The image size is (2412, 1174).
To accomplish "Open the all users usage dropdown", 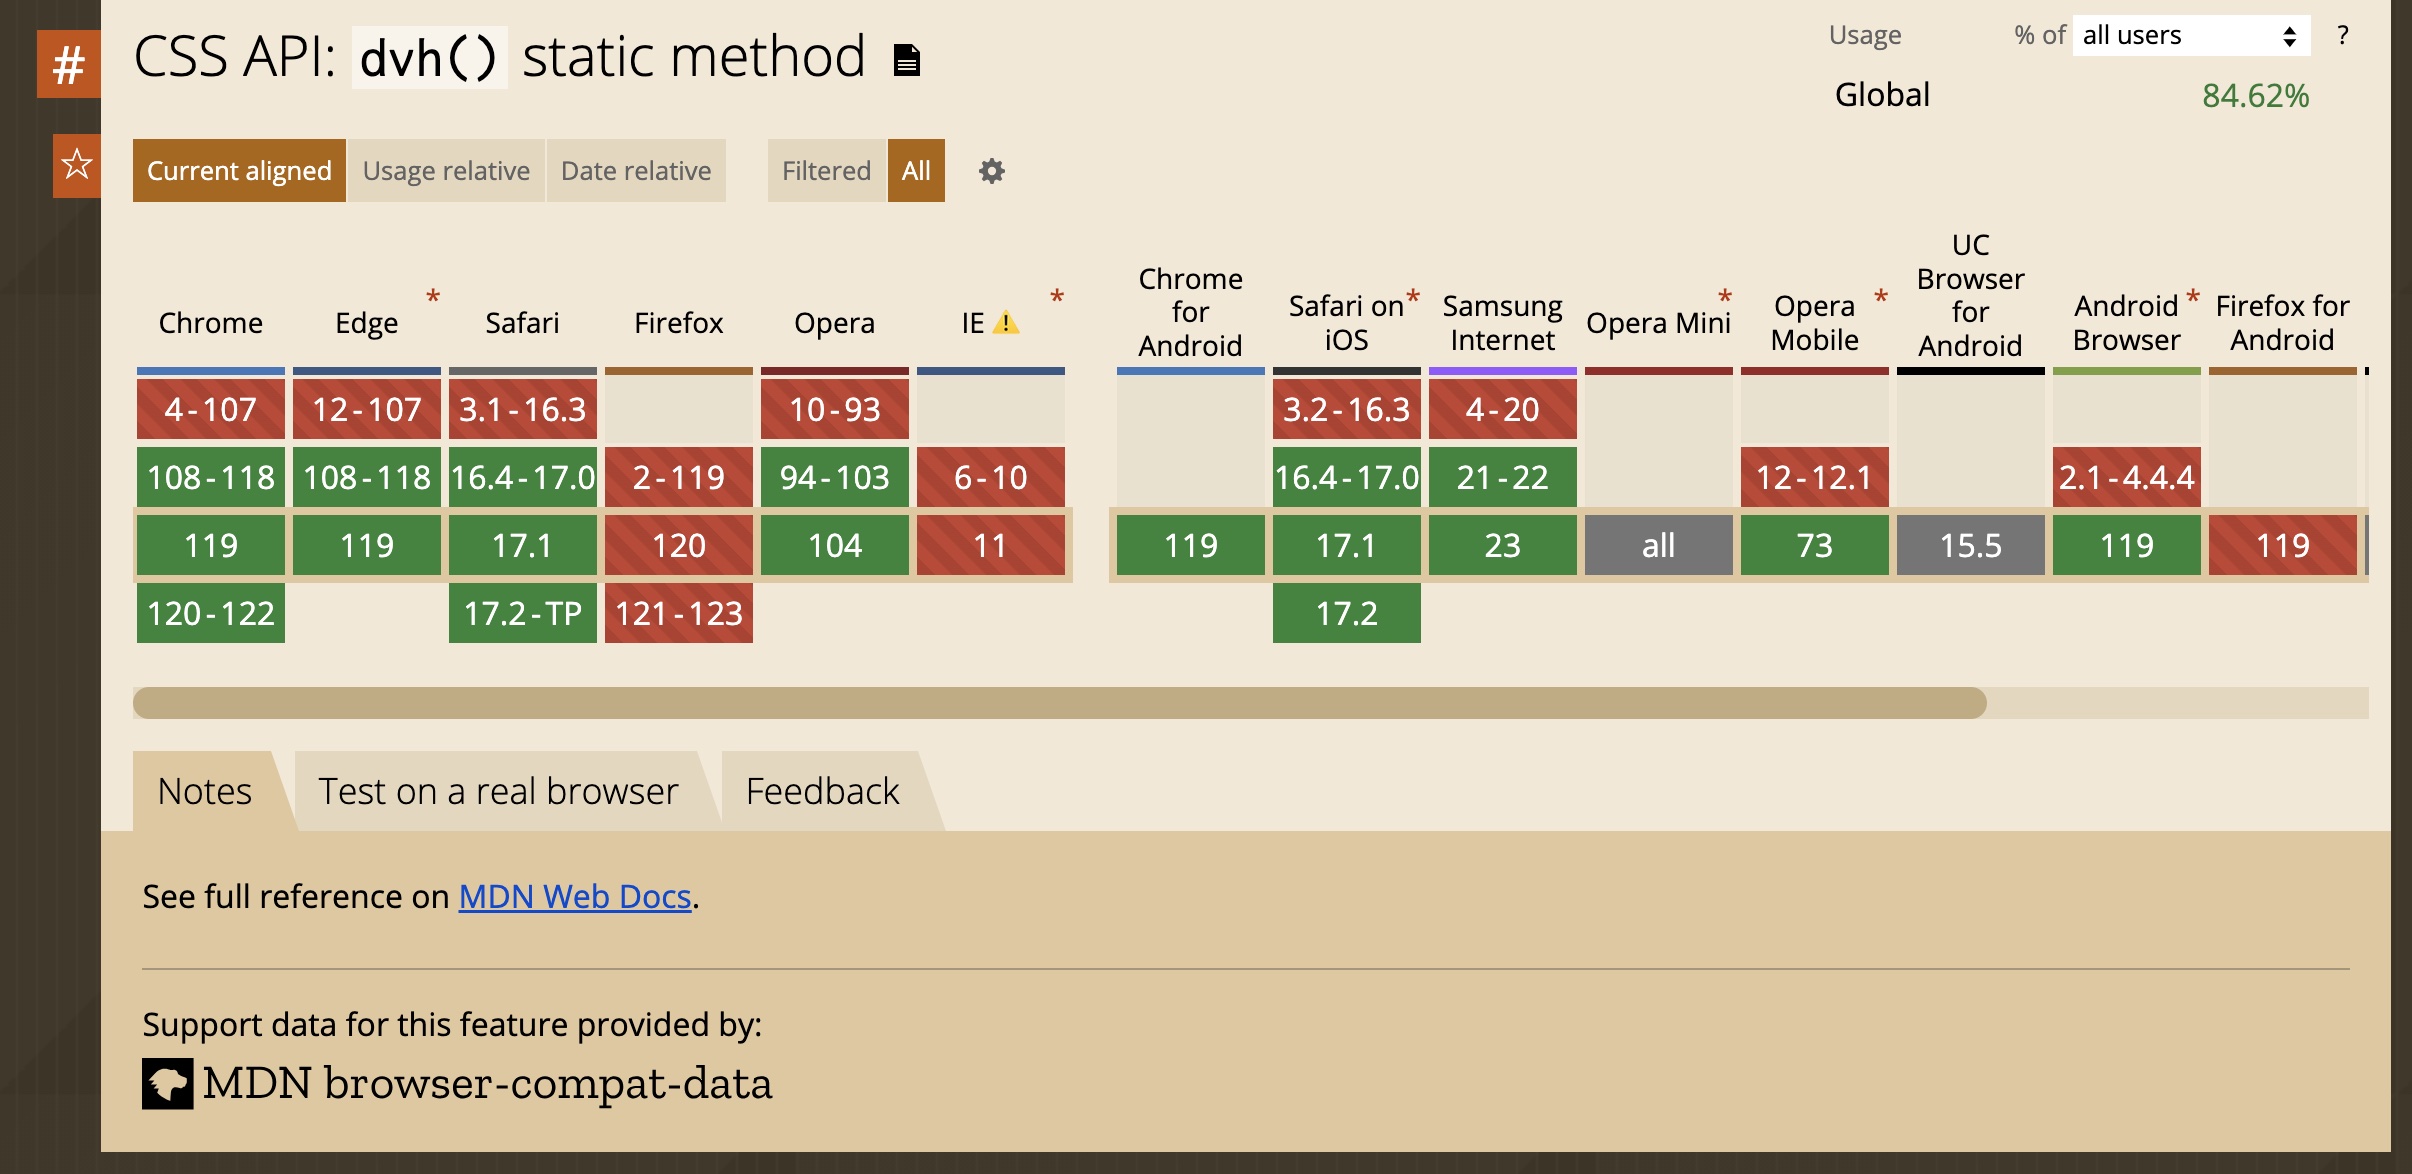I will click(x=2190, y=36).
